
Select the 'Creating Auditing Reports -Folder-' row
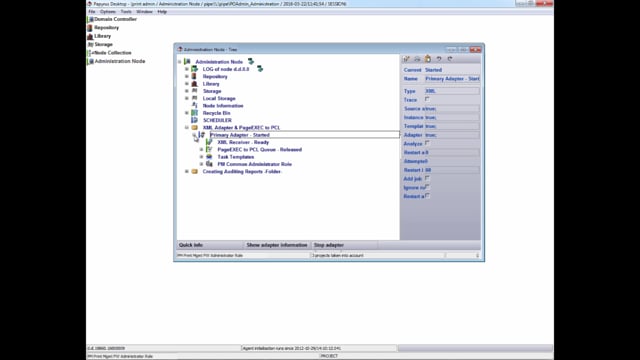[242, 171]
